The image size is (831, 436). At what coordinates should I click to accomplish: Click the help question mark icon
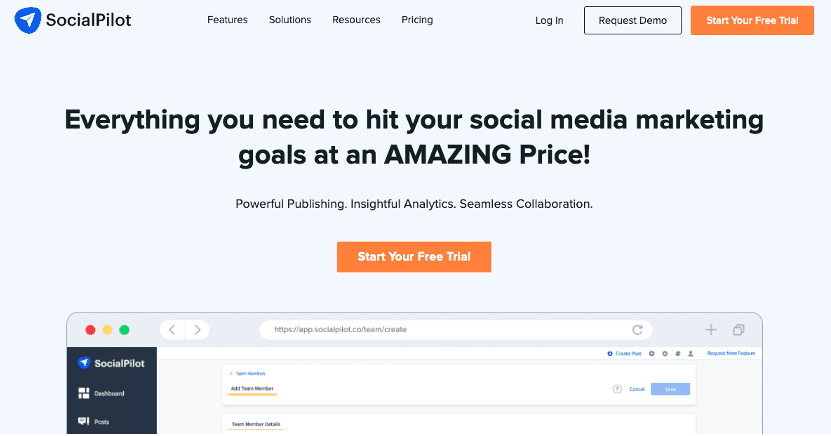(617, 388)
